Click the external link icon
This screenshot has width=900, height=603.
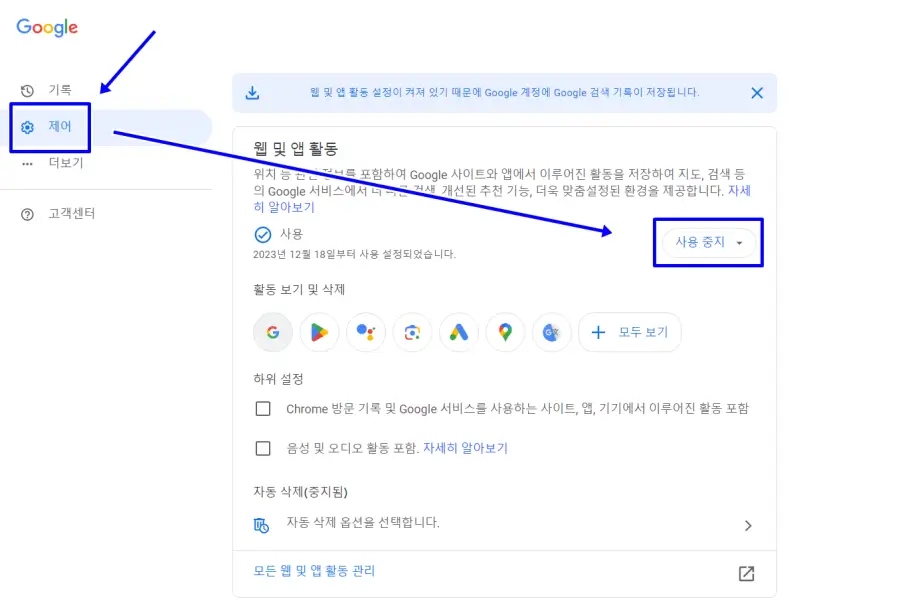coord(746,573)
